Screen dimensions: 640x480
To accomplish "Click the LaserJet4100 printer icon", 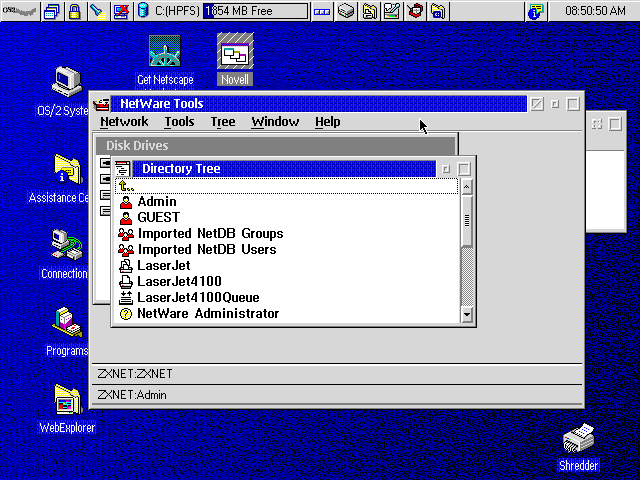I will coord(126,282).
